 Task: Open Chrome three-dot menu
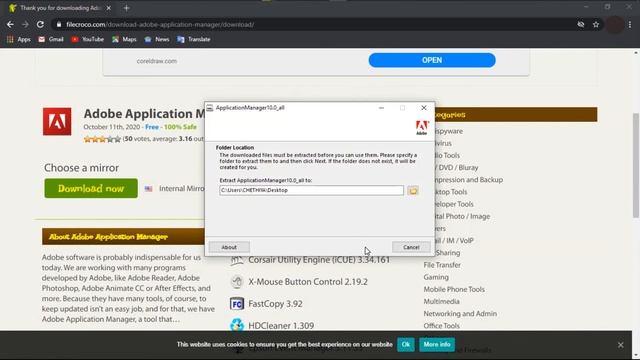tap(630, 24)
